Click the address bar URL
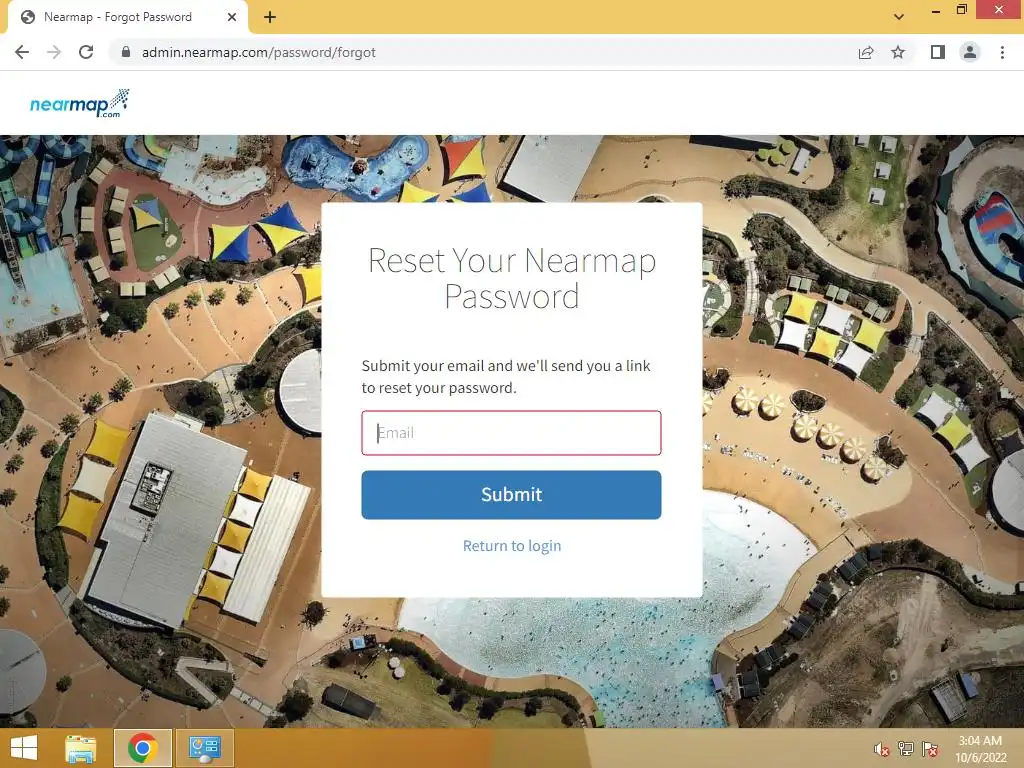1024x768 pixels. tap(259, 52)
